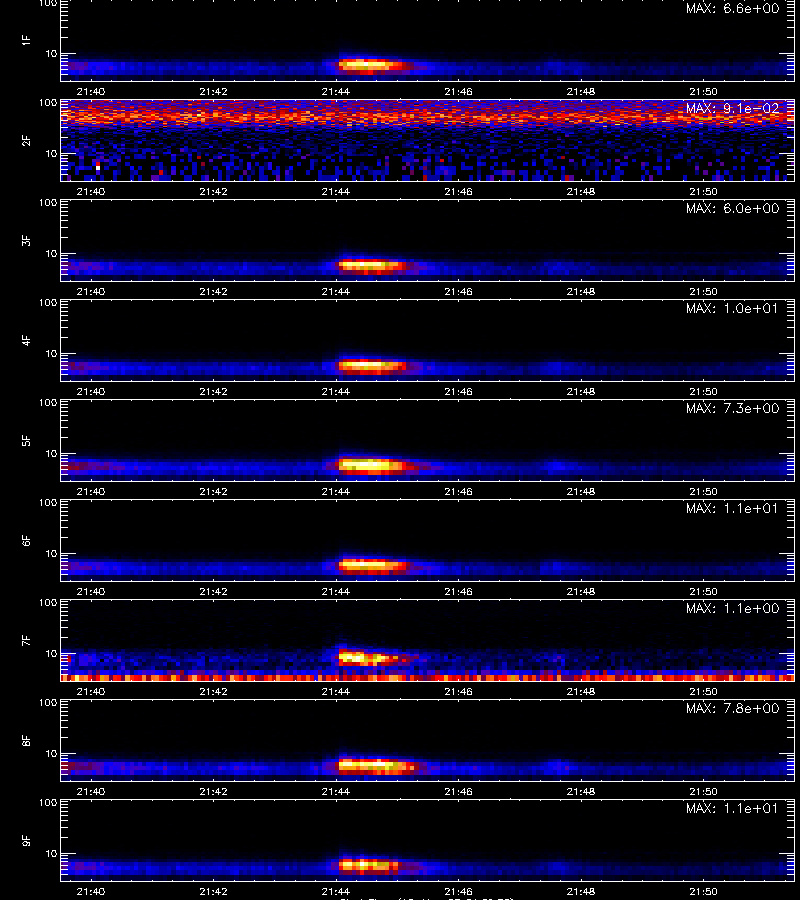Click the bright burst in the 9F spectrogram
This screenshot has width=800, height=900.
[368, 865]
